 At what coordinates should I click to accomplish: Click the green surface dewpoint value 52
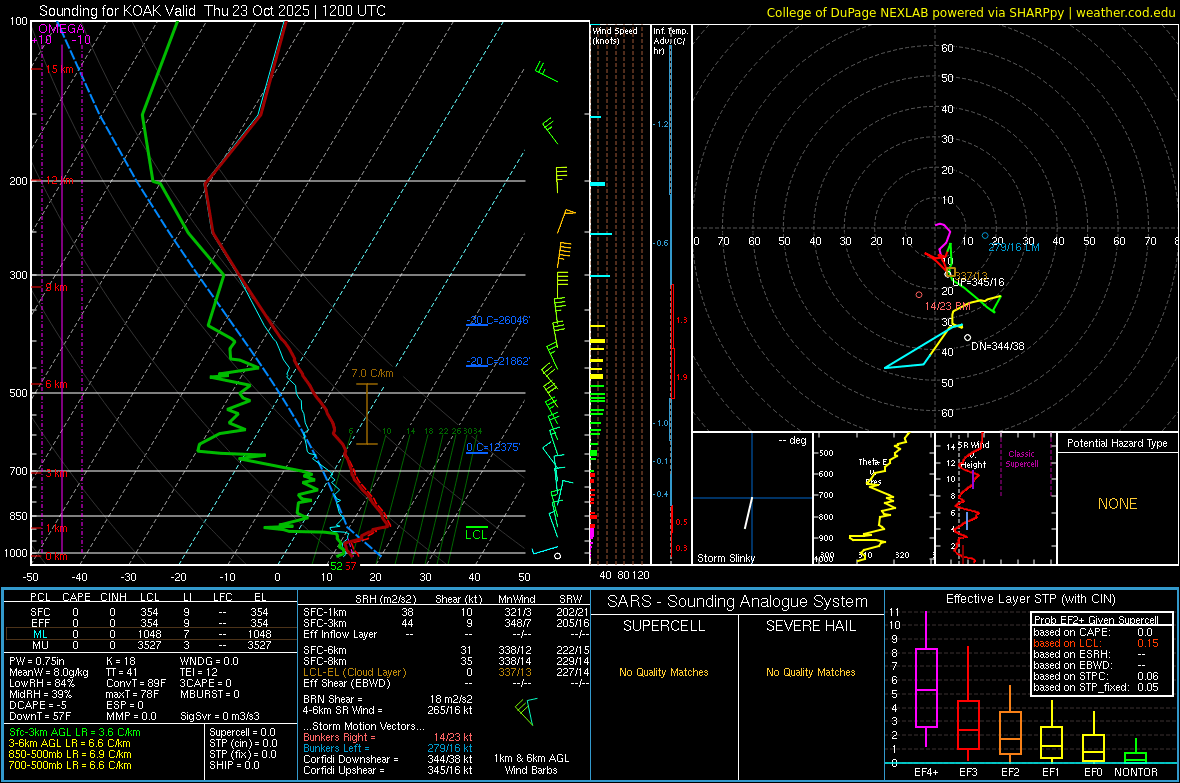point(336,566)
